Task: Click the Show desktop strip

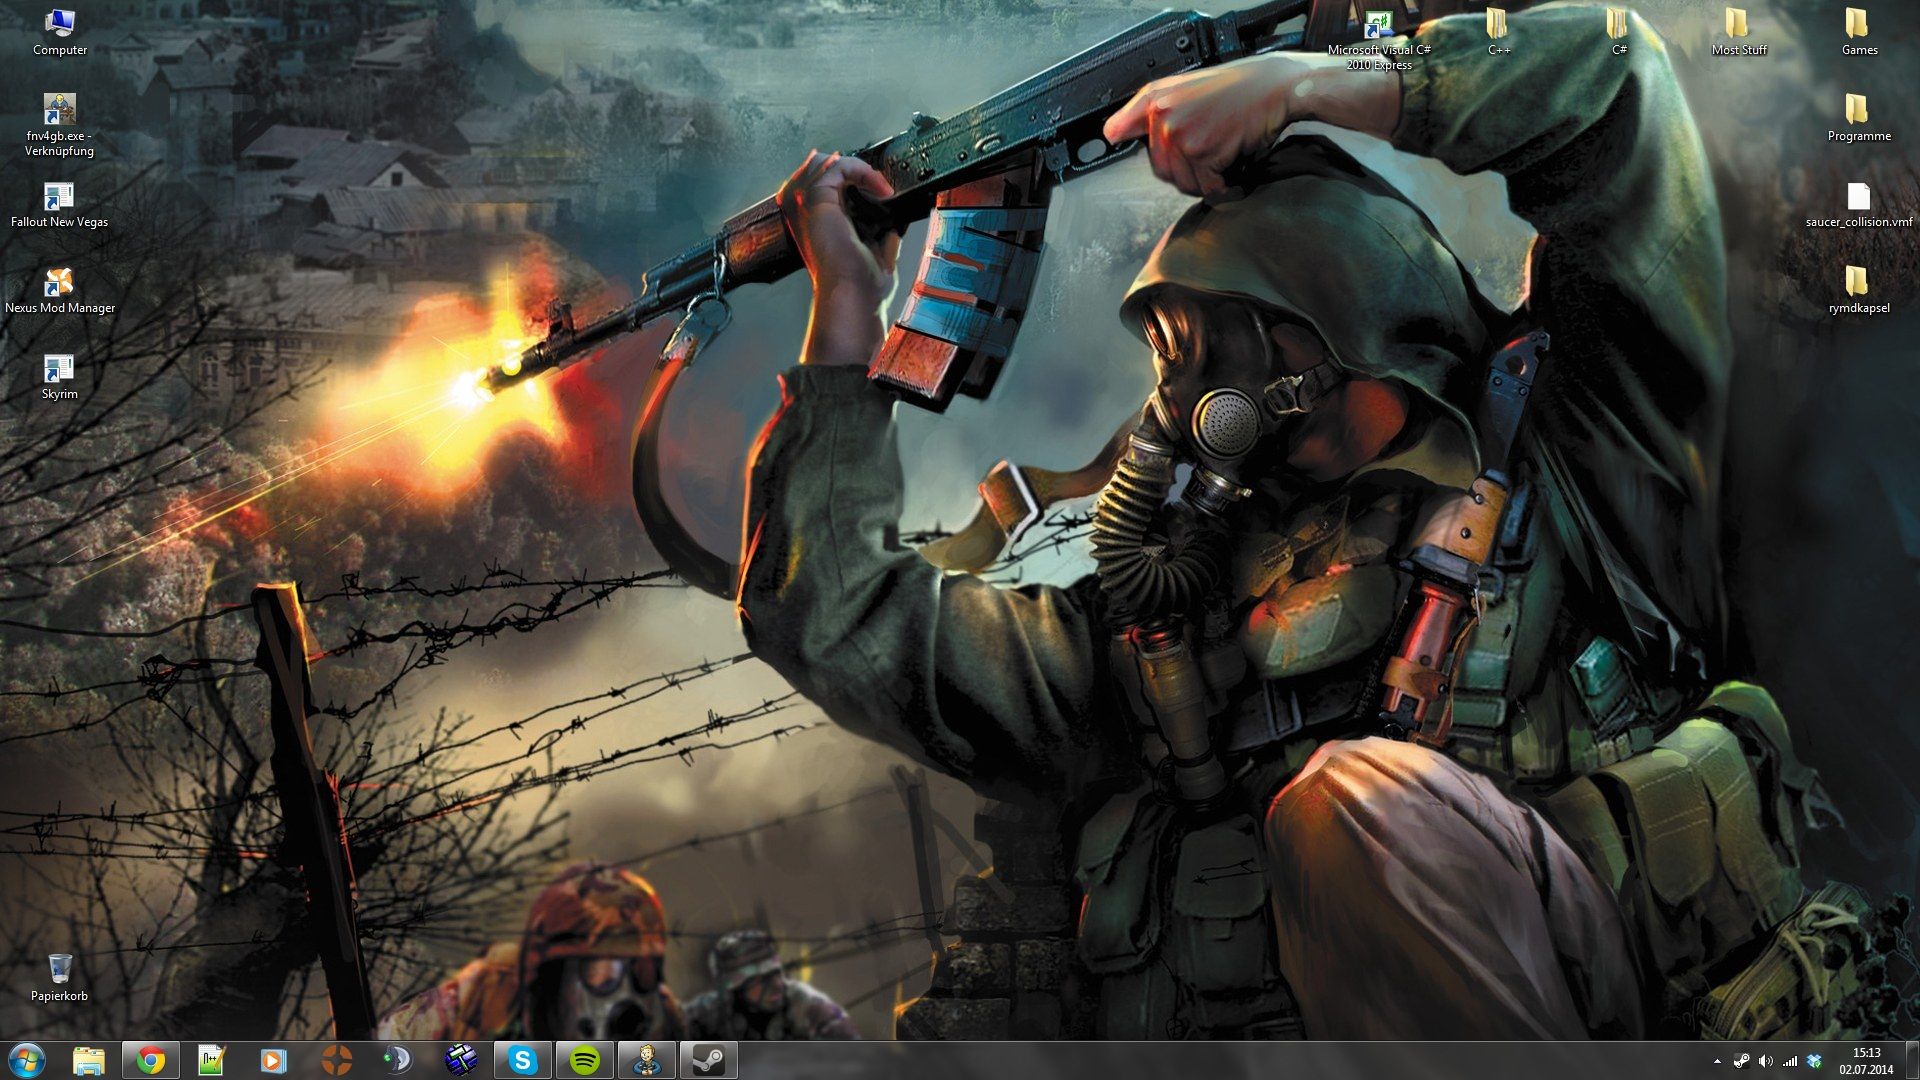Action: (x=1914, y=1061)
